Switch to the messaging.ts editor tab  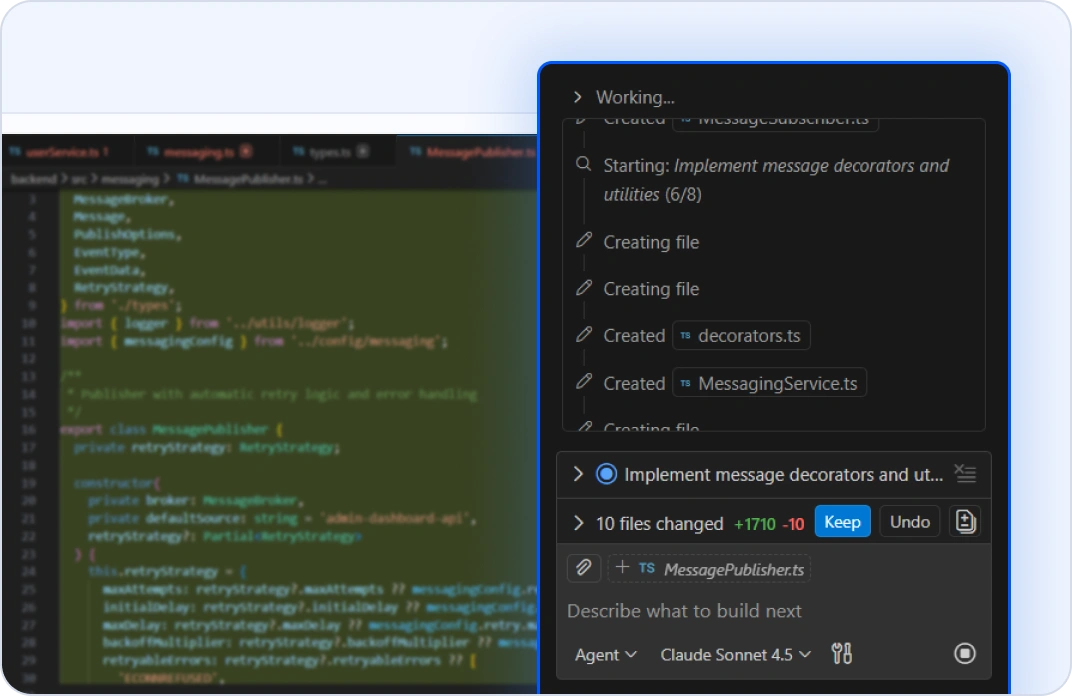point(198,152)
